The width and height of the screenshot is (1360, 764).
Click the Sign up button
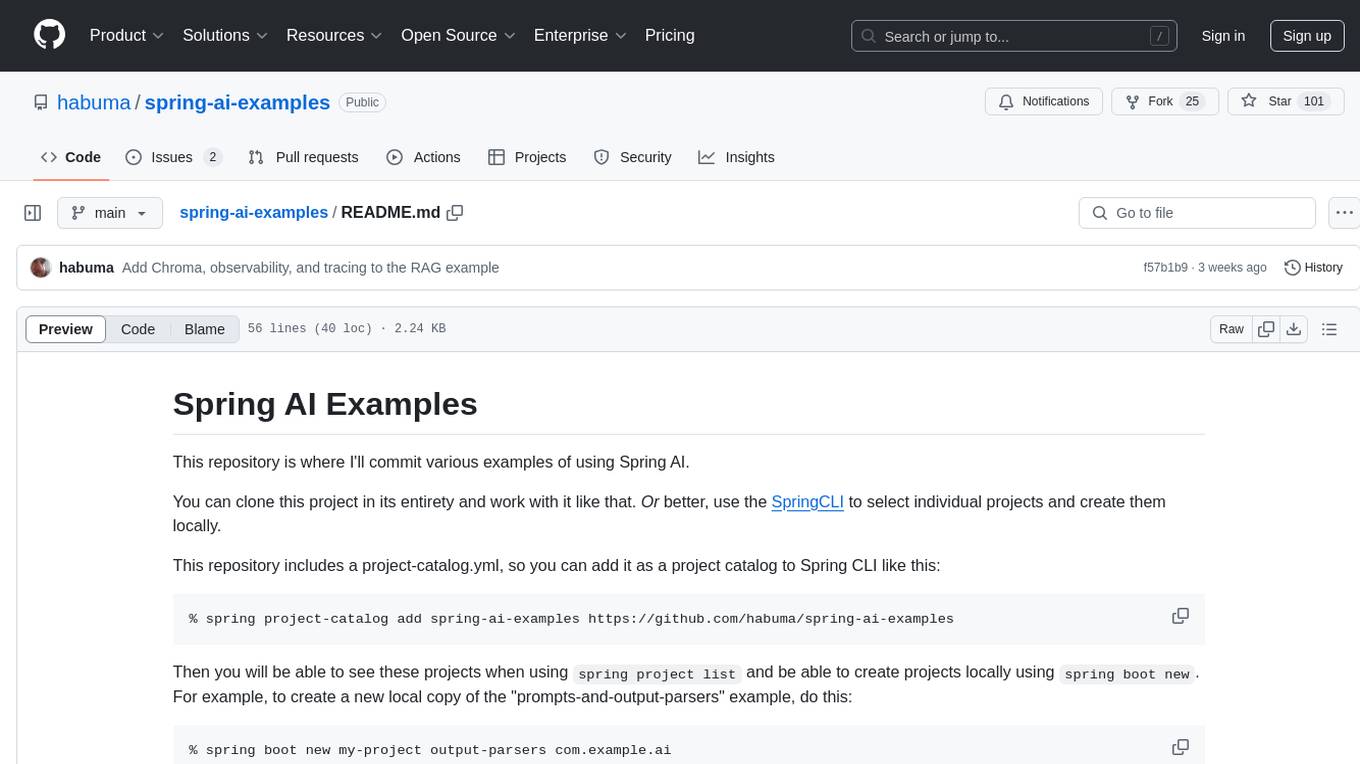click(x=1307, y=36)
